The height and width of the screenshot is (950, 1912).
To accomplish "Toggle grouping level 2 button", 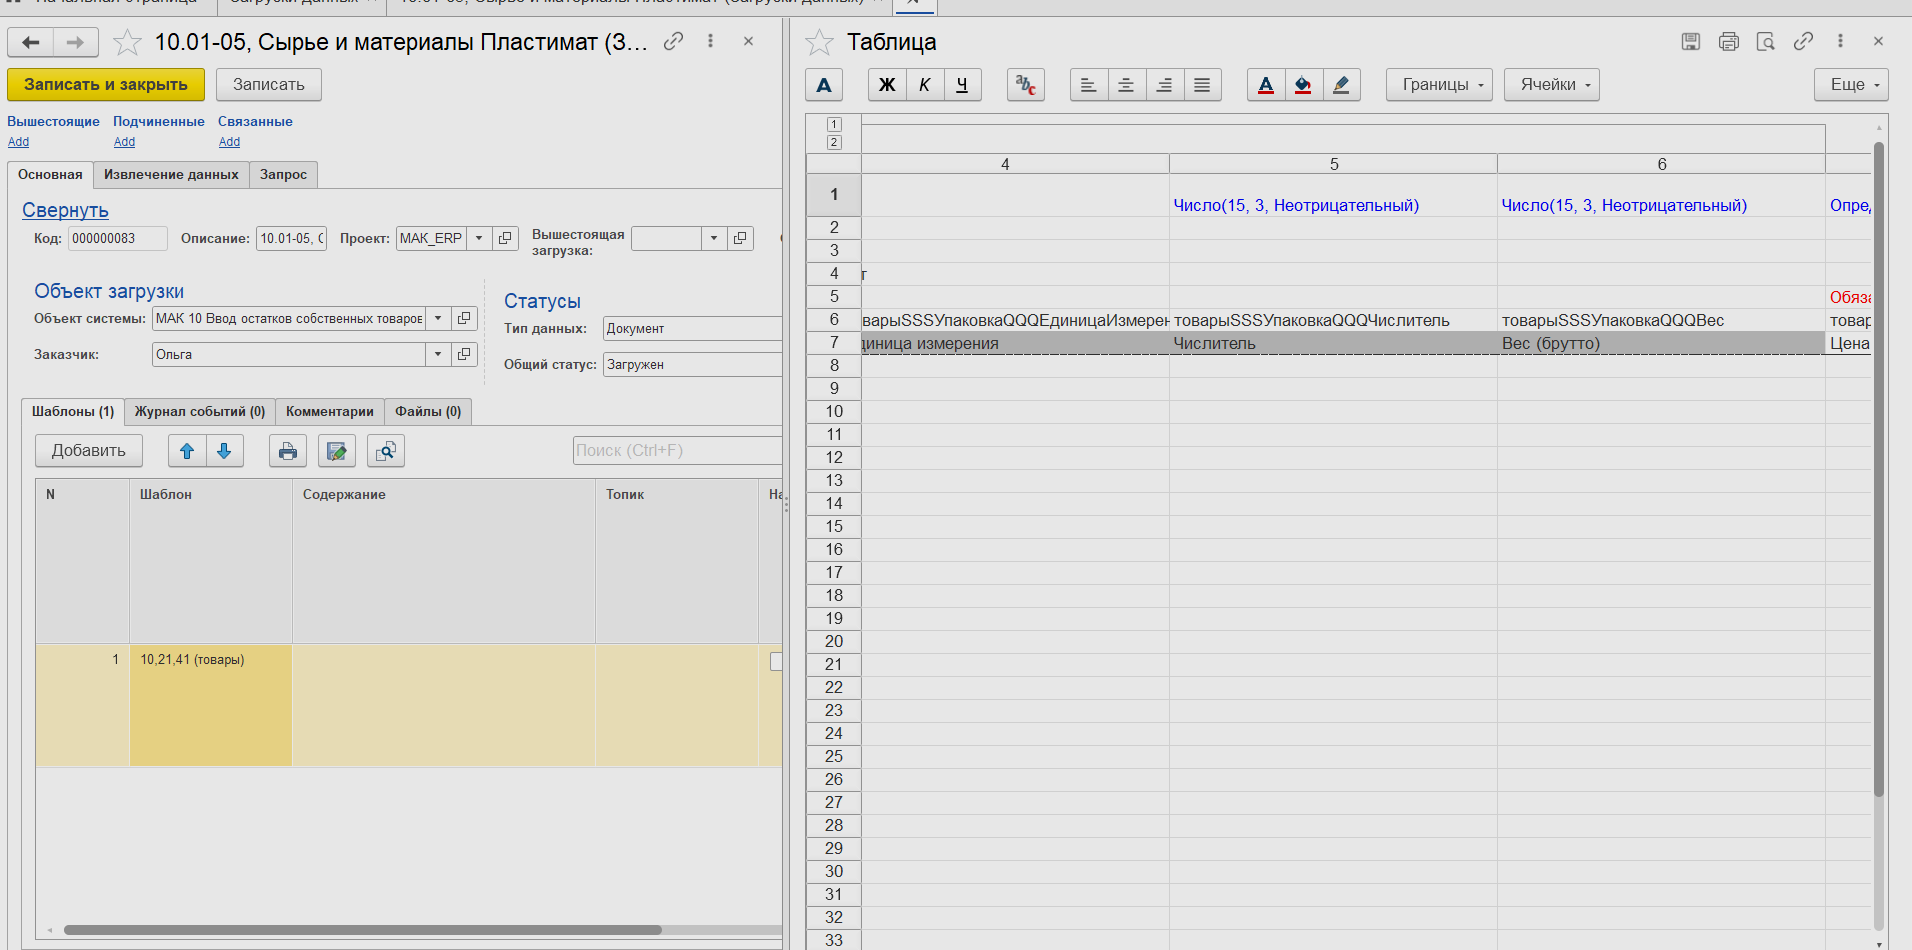I will pos(834,142).
